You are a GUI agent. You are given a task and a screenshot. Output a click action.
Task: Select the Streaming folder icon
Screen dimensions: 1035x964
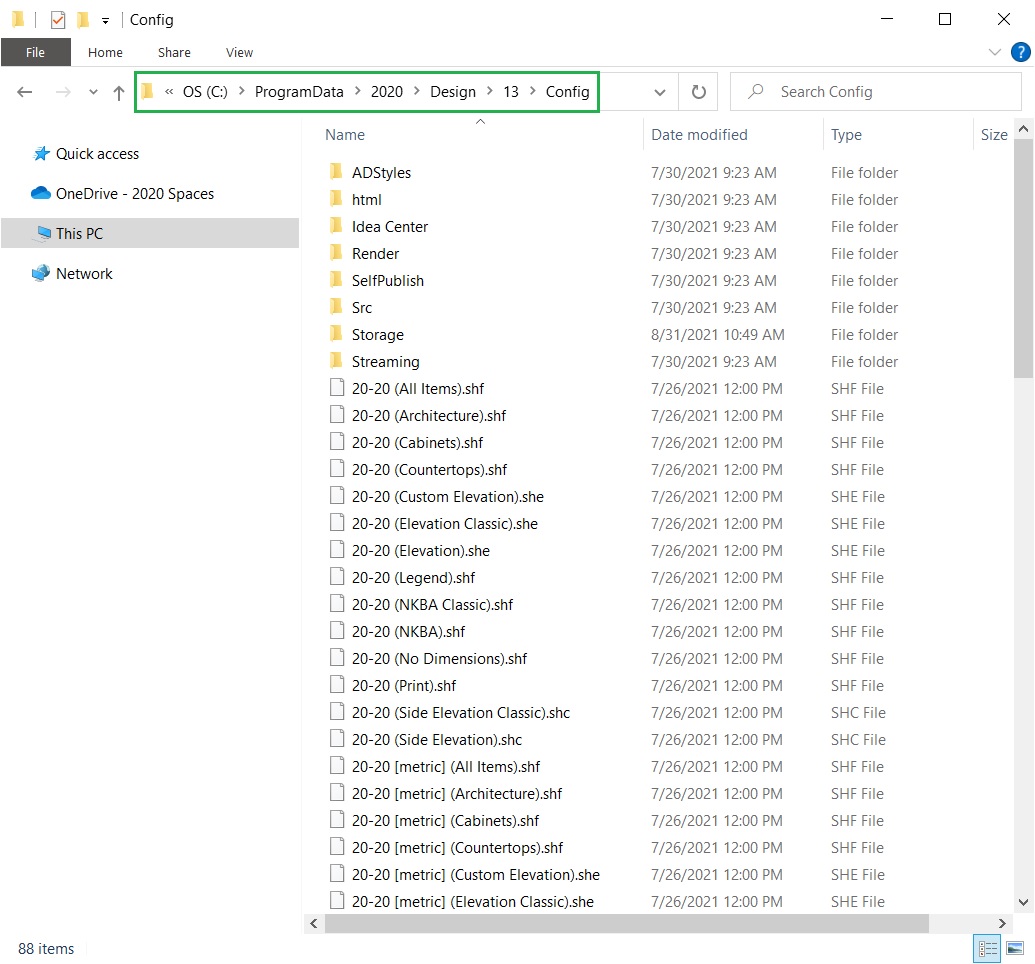coord(336,362)
